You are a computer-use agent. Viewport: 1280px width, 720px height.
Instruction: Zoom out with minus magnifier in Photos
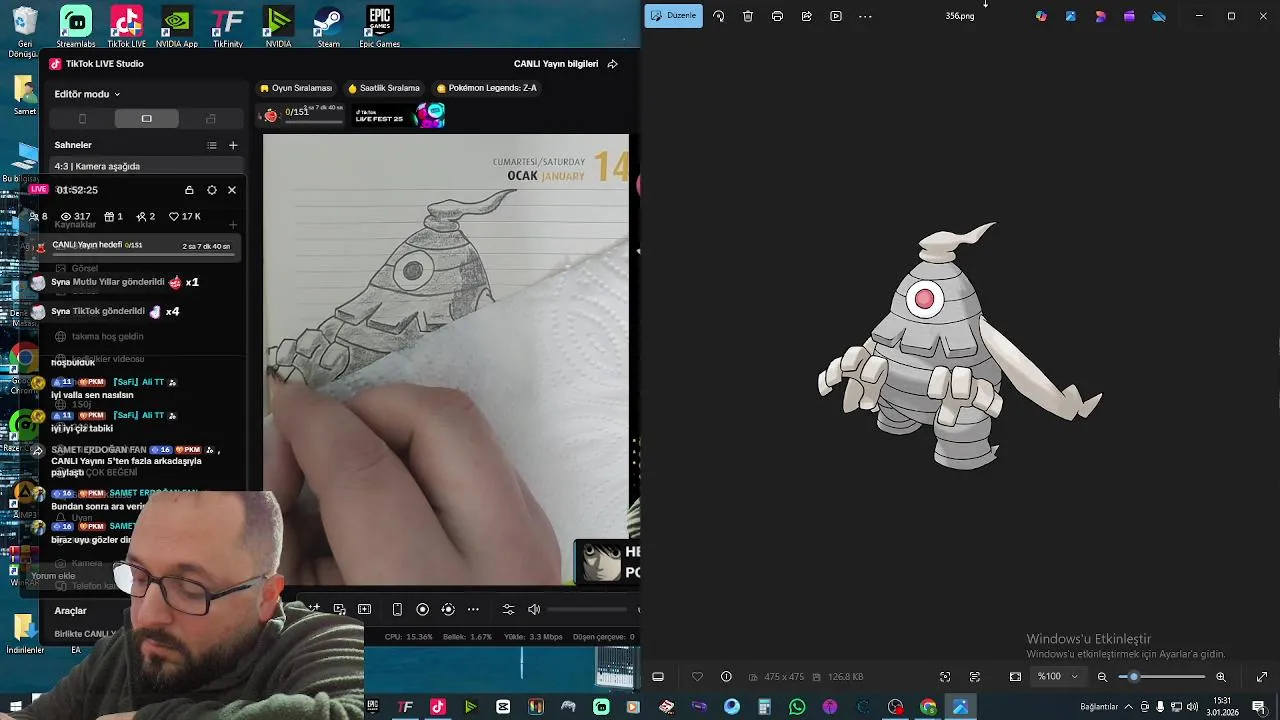point(1102,677)
